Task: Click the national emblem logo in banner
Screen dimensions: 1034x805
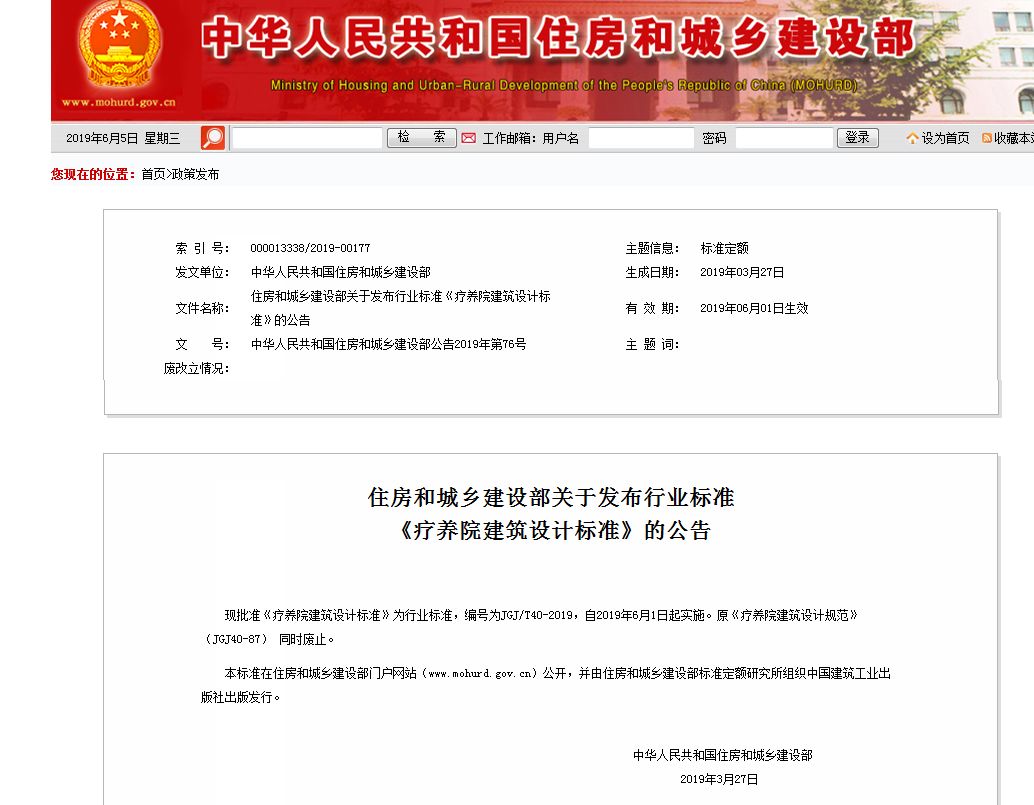Action: click(119, 46)
